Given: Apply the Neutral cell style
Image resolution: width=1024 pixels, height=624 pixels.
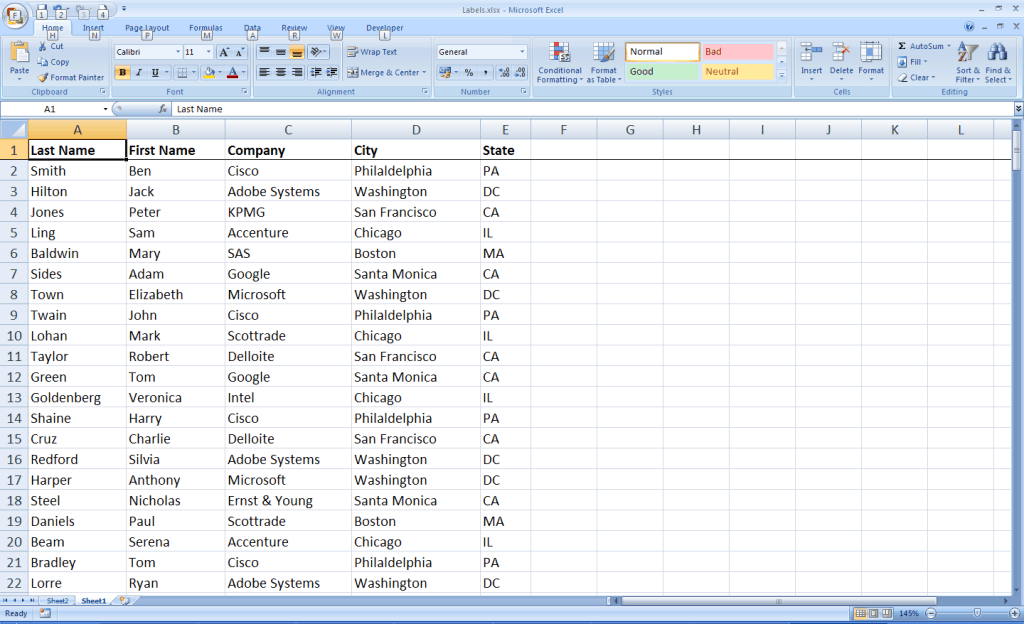Looking at the screenshot, I should [x=737, y=72].
